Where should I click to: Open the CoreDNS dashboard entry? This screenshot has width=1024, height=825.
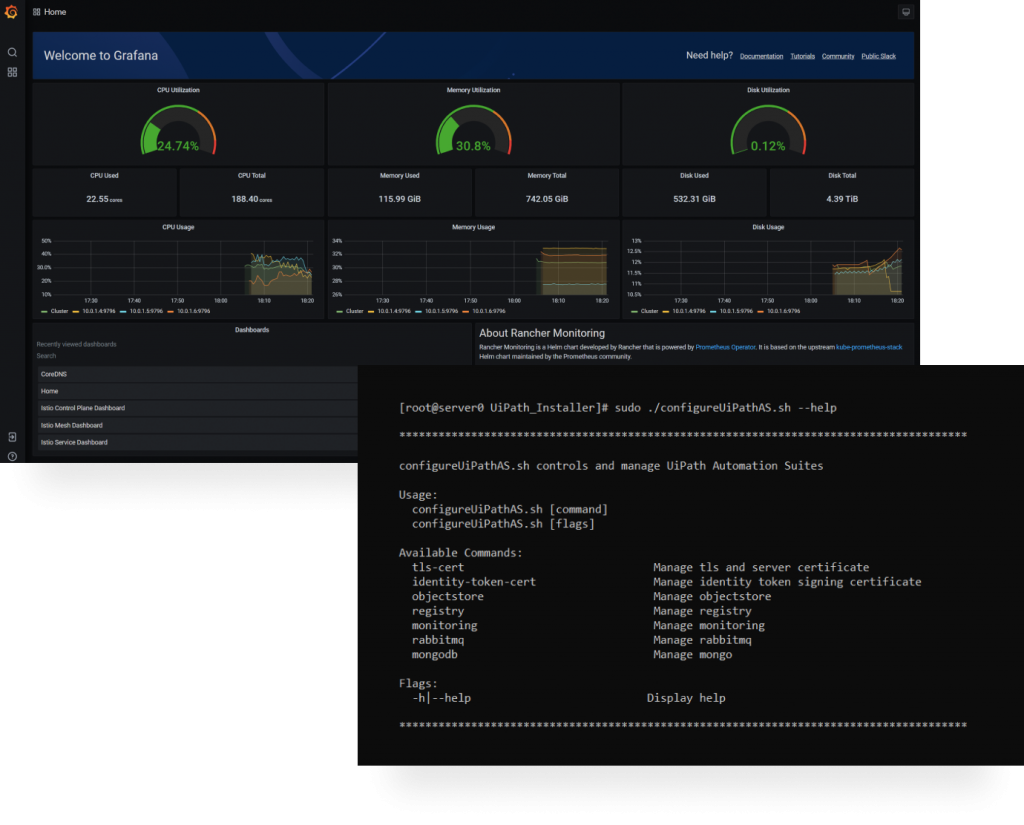pos(197,374)
